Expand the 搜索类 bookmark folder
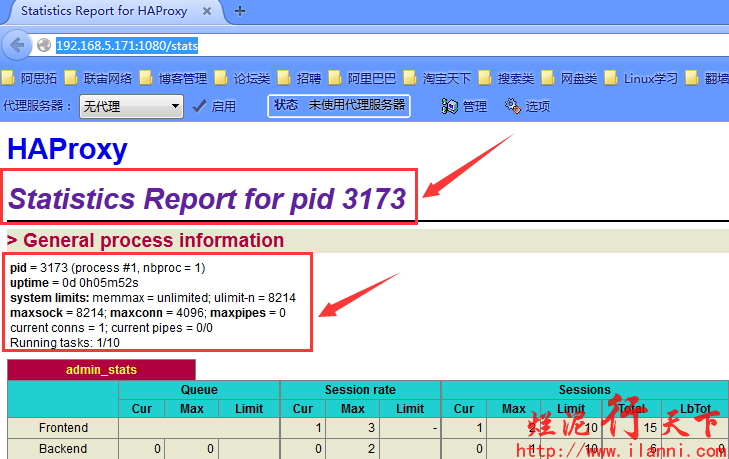Screen dimensions: 729x459 [x=507, y=78]
